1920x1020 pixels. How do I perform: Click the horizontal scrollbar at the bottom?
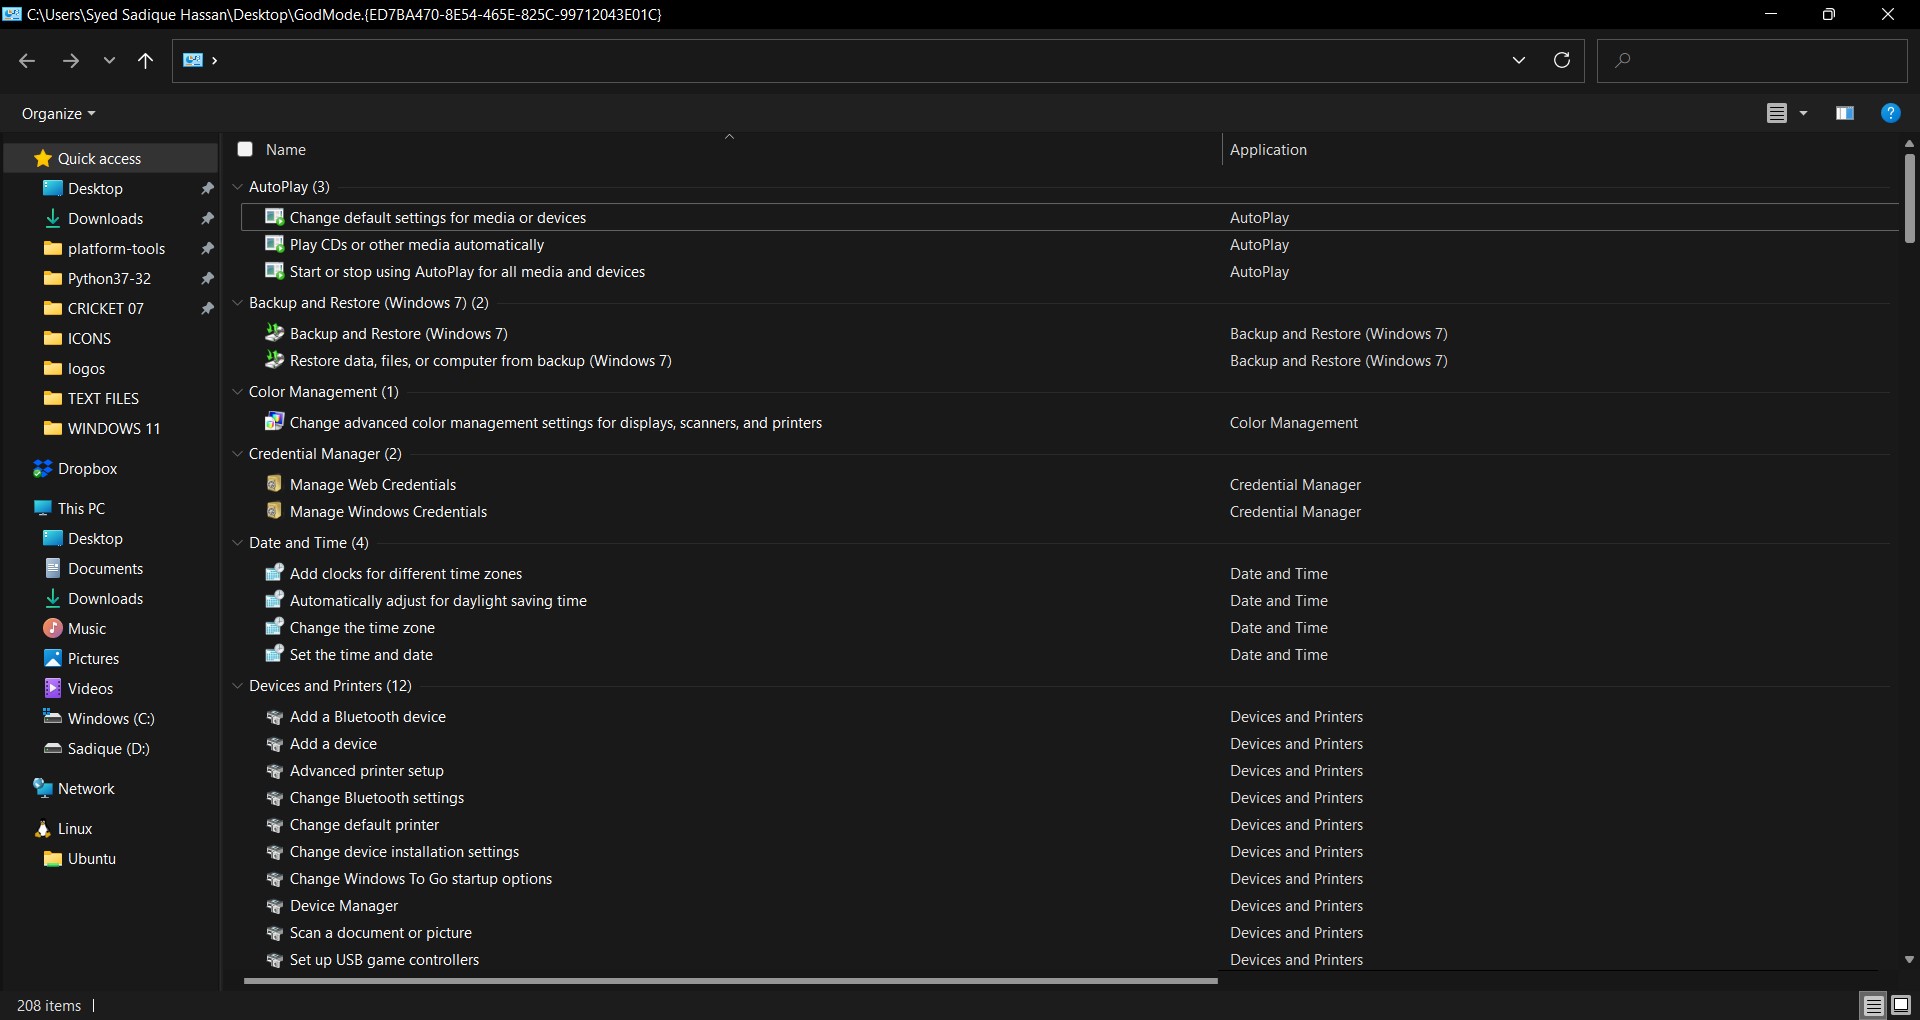click(730, 981)
